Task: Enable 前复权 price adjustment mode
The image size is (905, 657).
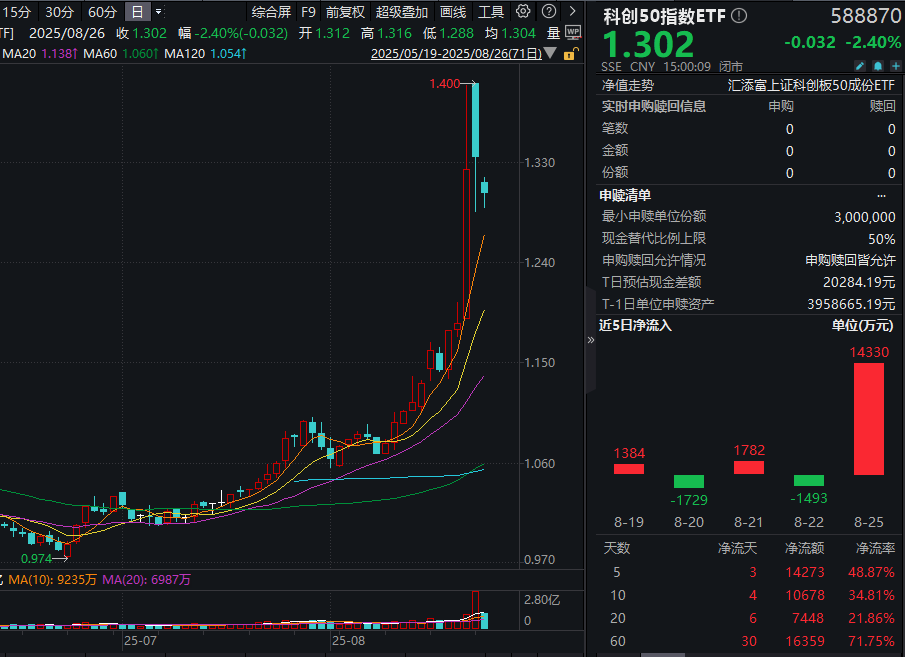Action: (x=344, y=12)
